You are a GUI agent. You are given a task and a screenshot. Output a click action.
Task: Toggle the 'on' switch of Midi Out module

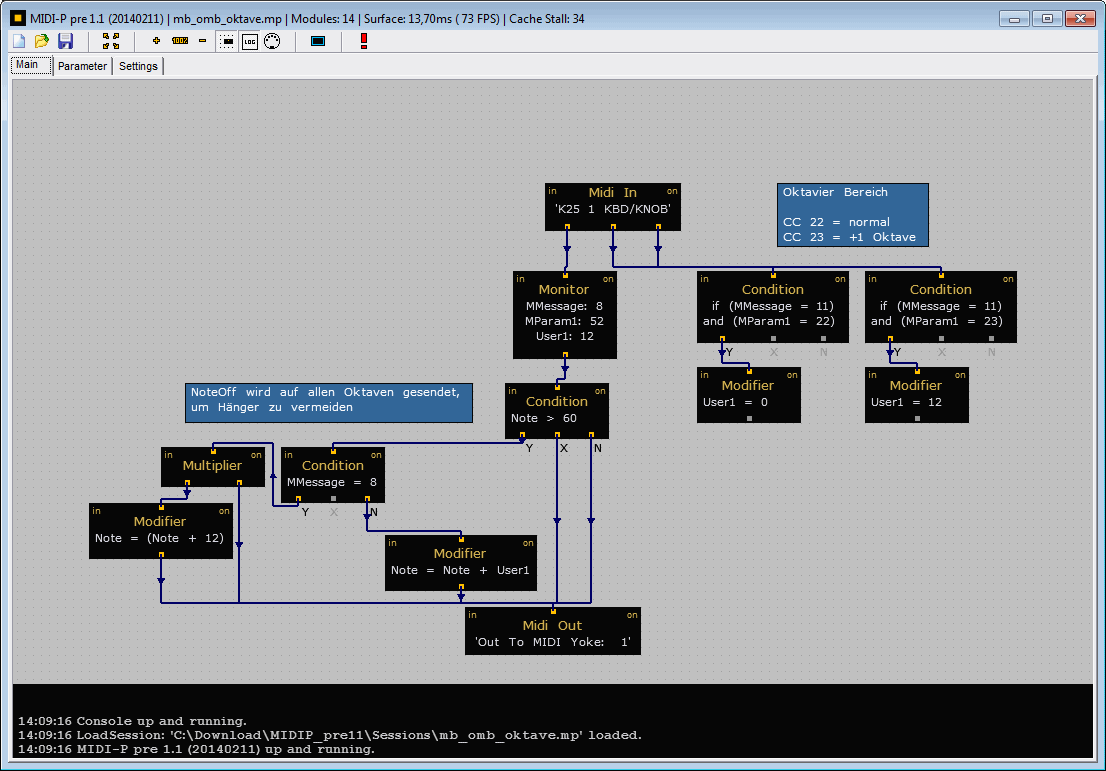point(632,616)
